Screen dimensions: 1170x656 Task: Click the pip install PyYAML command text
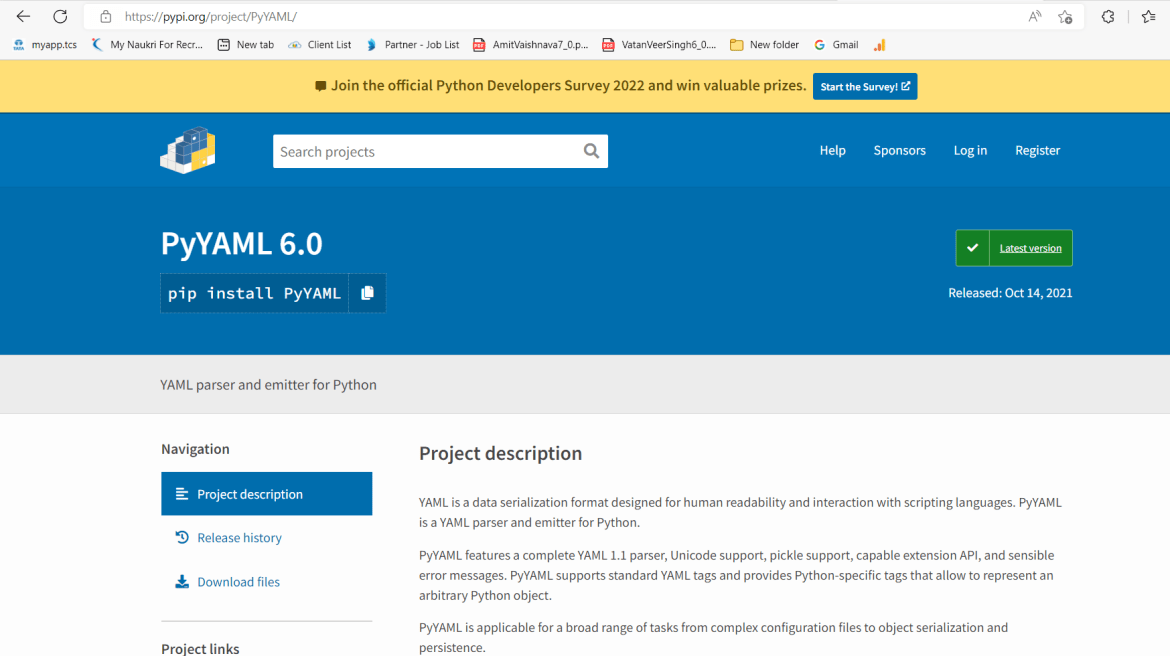[254, 293]
